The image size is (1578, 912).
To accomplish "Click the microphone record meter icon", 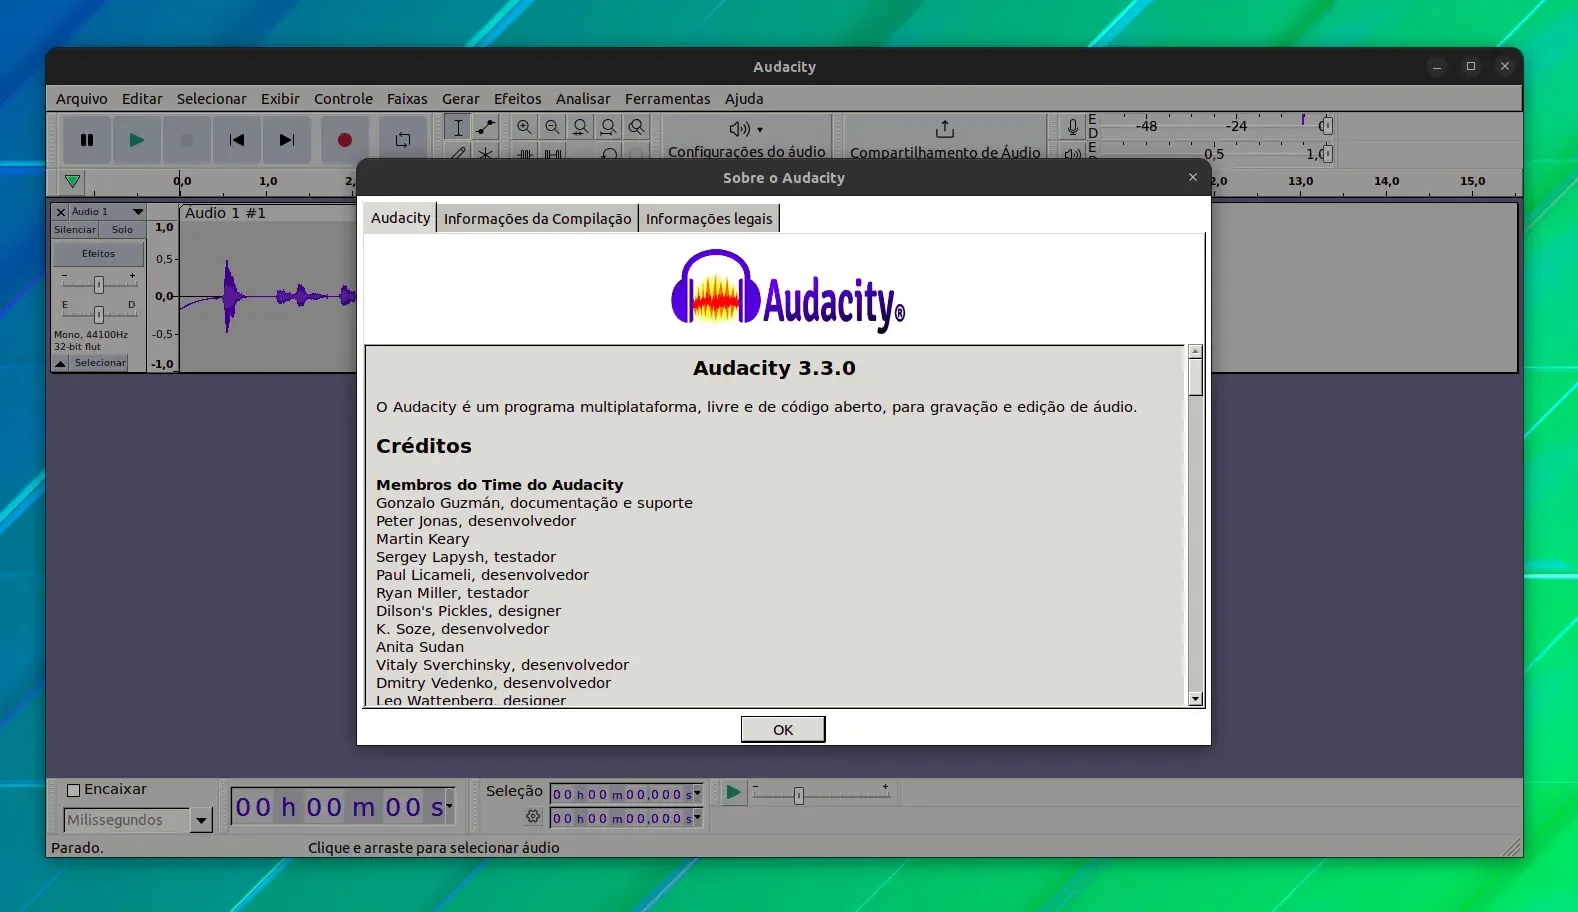I will pos(1072,127).
